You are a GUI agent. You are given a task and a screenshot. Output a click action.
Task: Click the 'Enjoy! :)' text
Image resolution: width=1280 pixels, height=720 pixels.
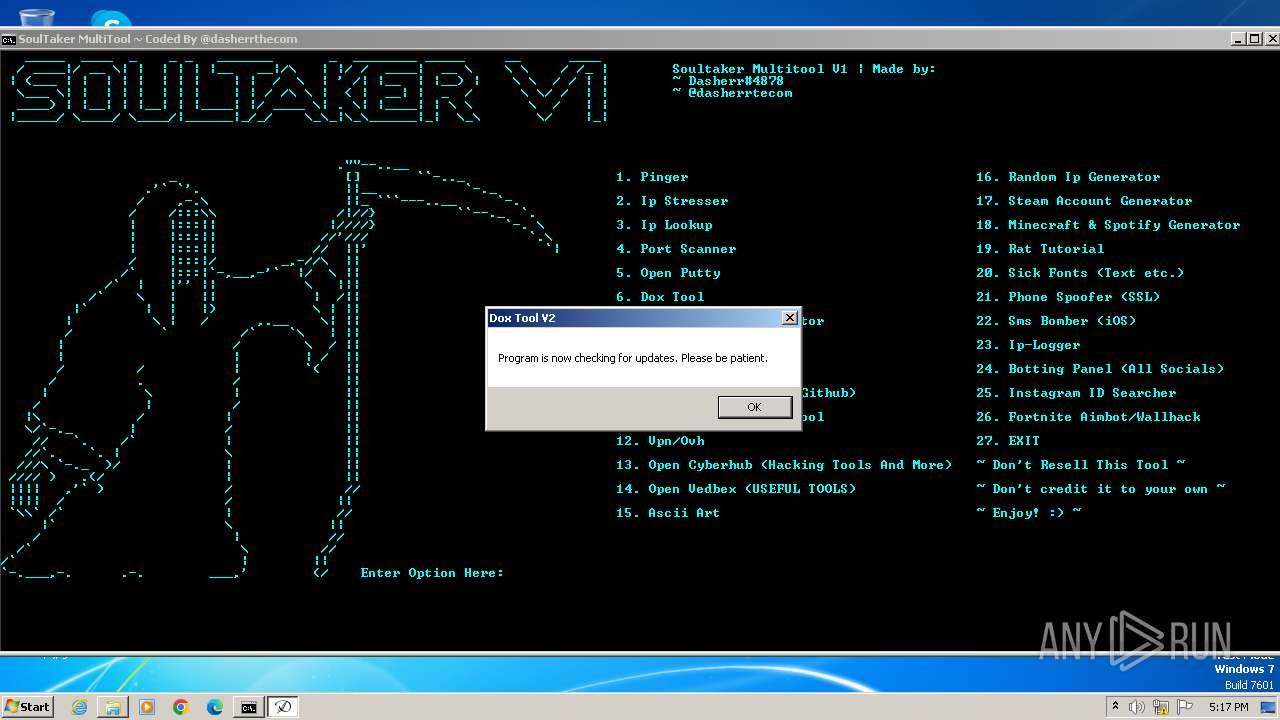pos(1028,513)
